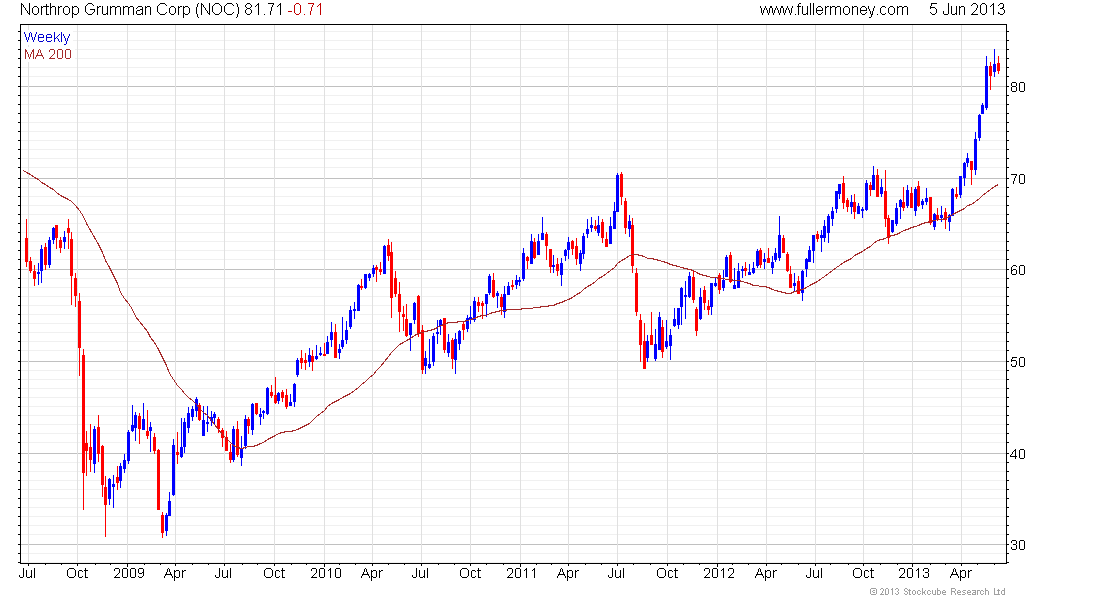Click the 2011 year label on time axis
Viewport: 1100px width, 600px height.
521,573
